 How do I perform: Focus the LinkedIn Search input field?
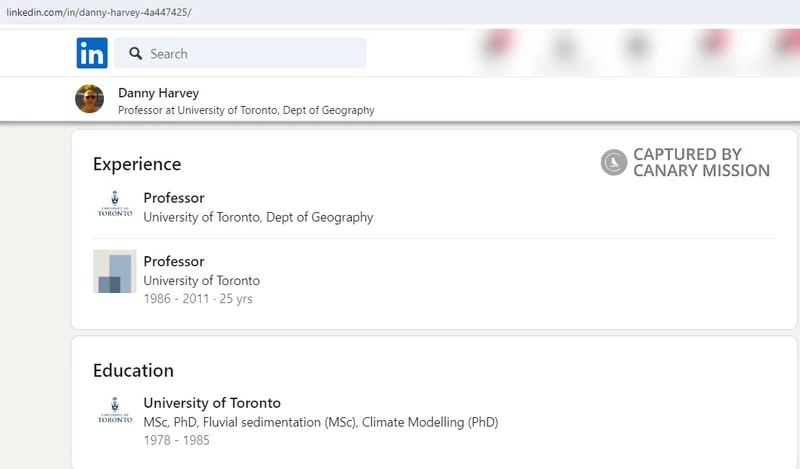(x=240, y=53)
